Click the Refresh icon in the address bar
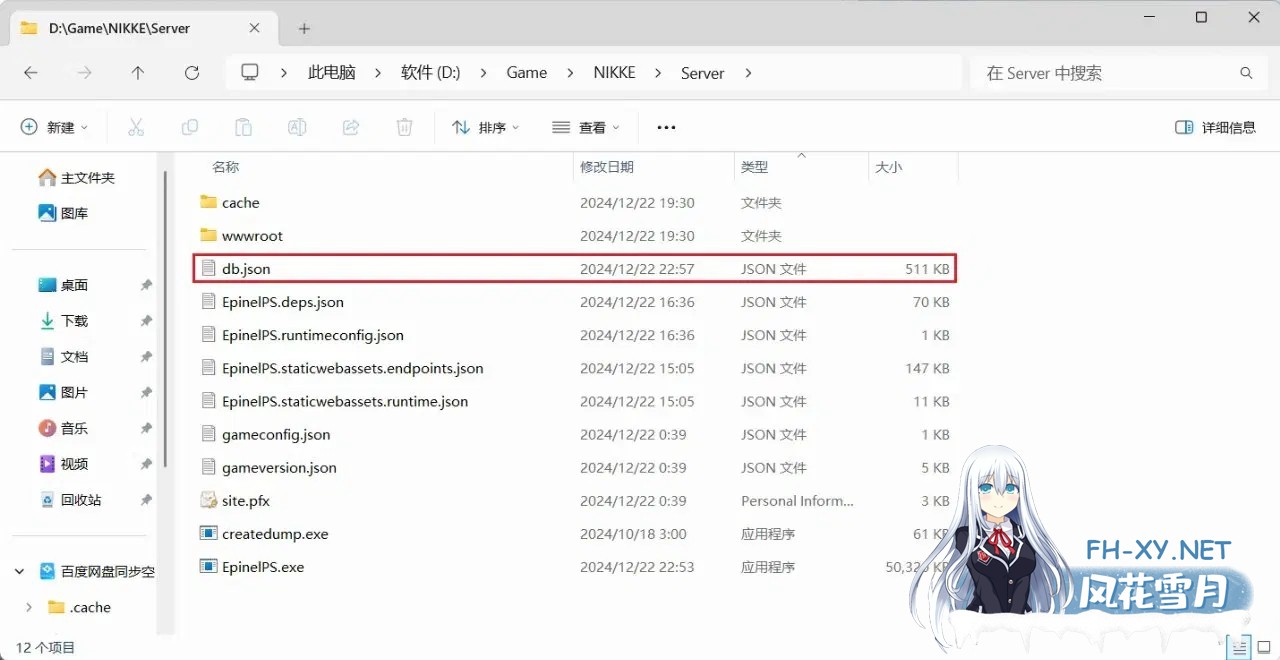 [192, 72]
